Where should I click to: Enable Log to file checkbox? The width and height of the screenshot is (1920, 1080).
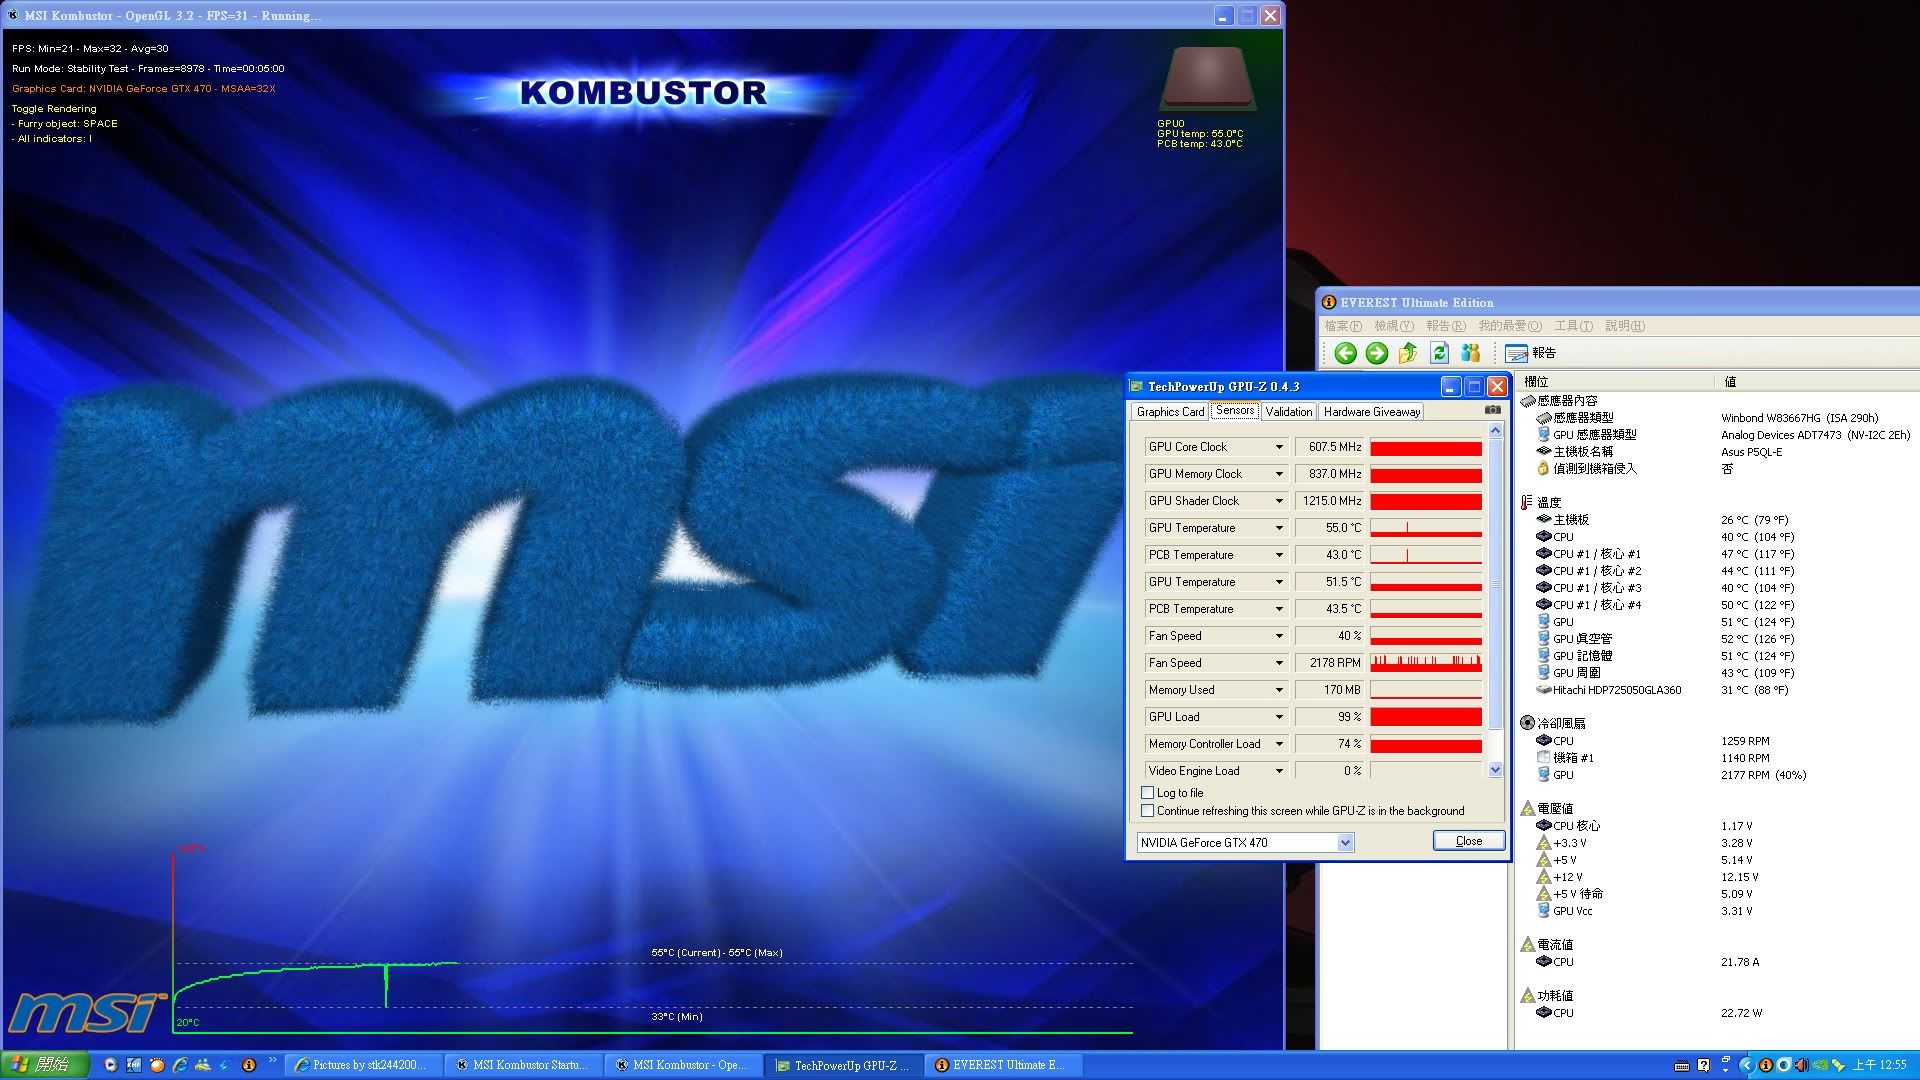1148,793
